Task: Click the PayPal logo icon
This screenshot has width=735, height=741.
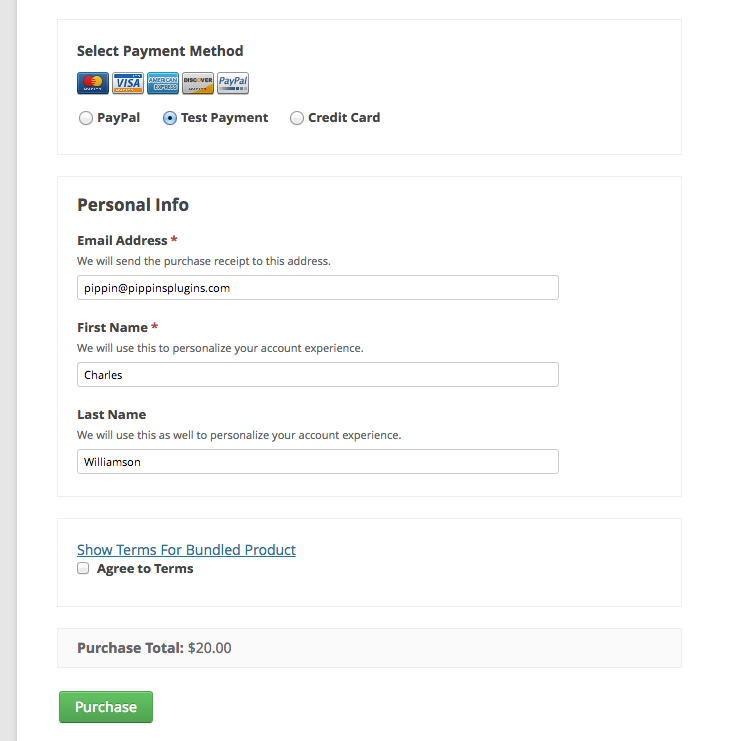Action: 233,83
